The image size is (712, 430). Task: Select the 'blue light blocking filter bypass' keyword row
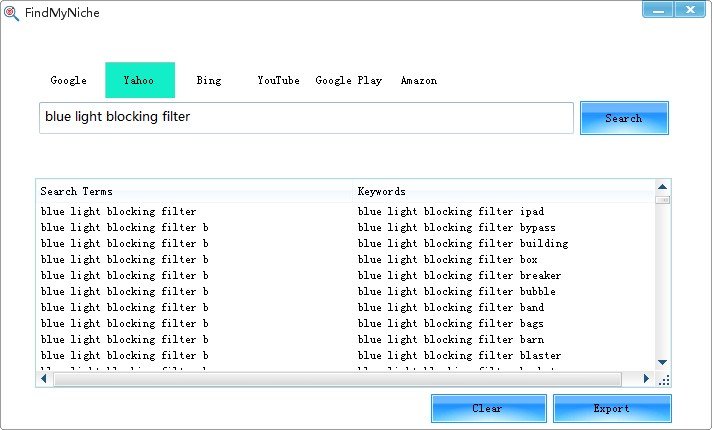pos(345,227)
